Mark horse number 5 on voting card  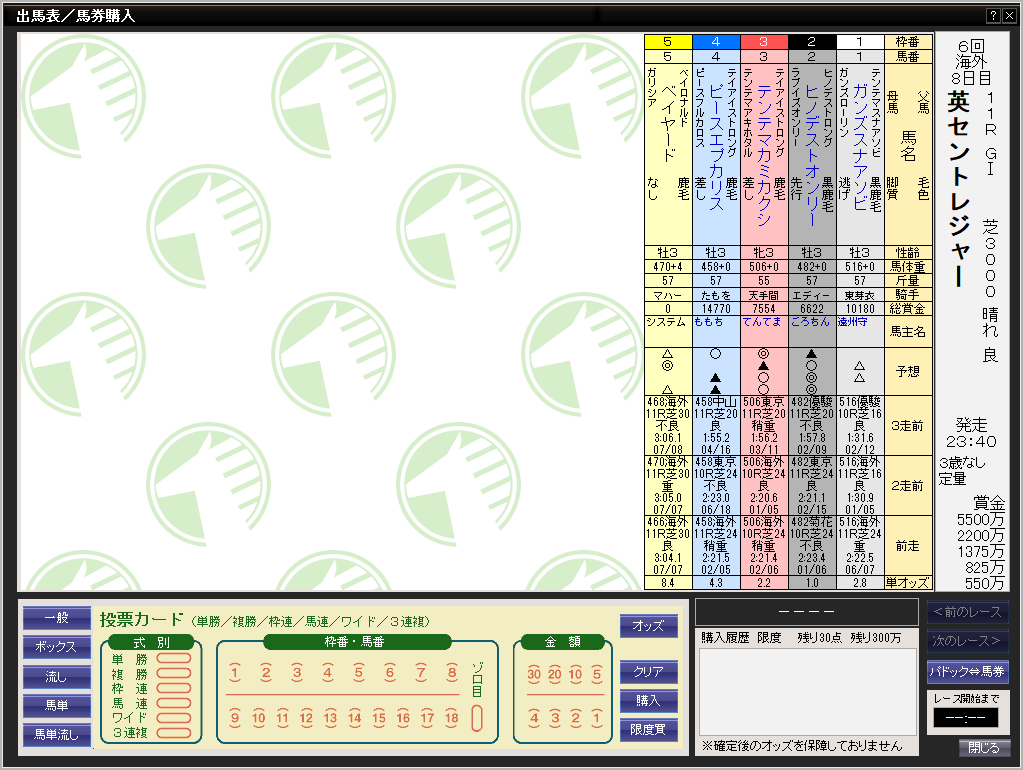tap(359, 673)
